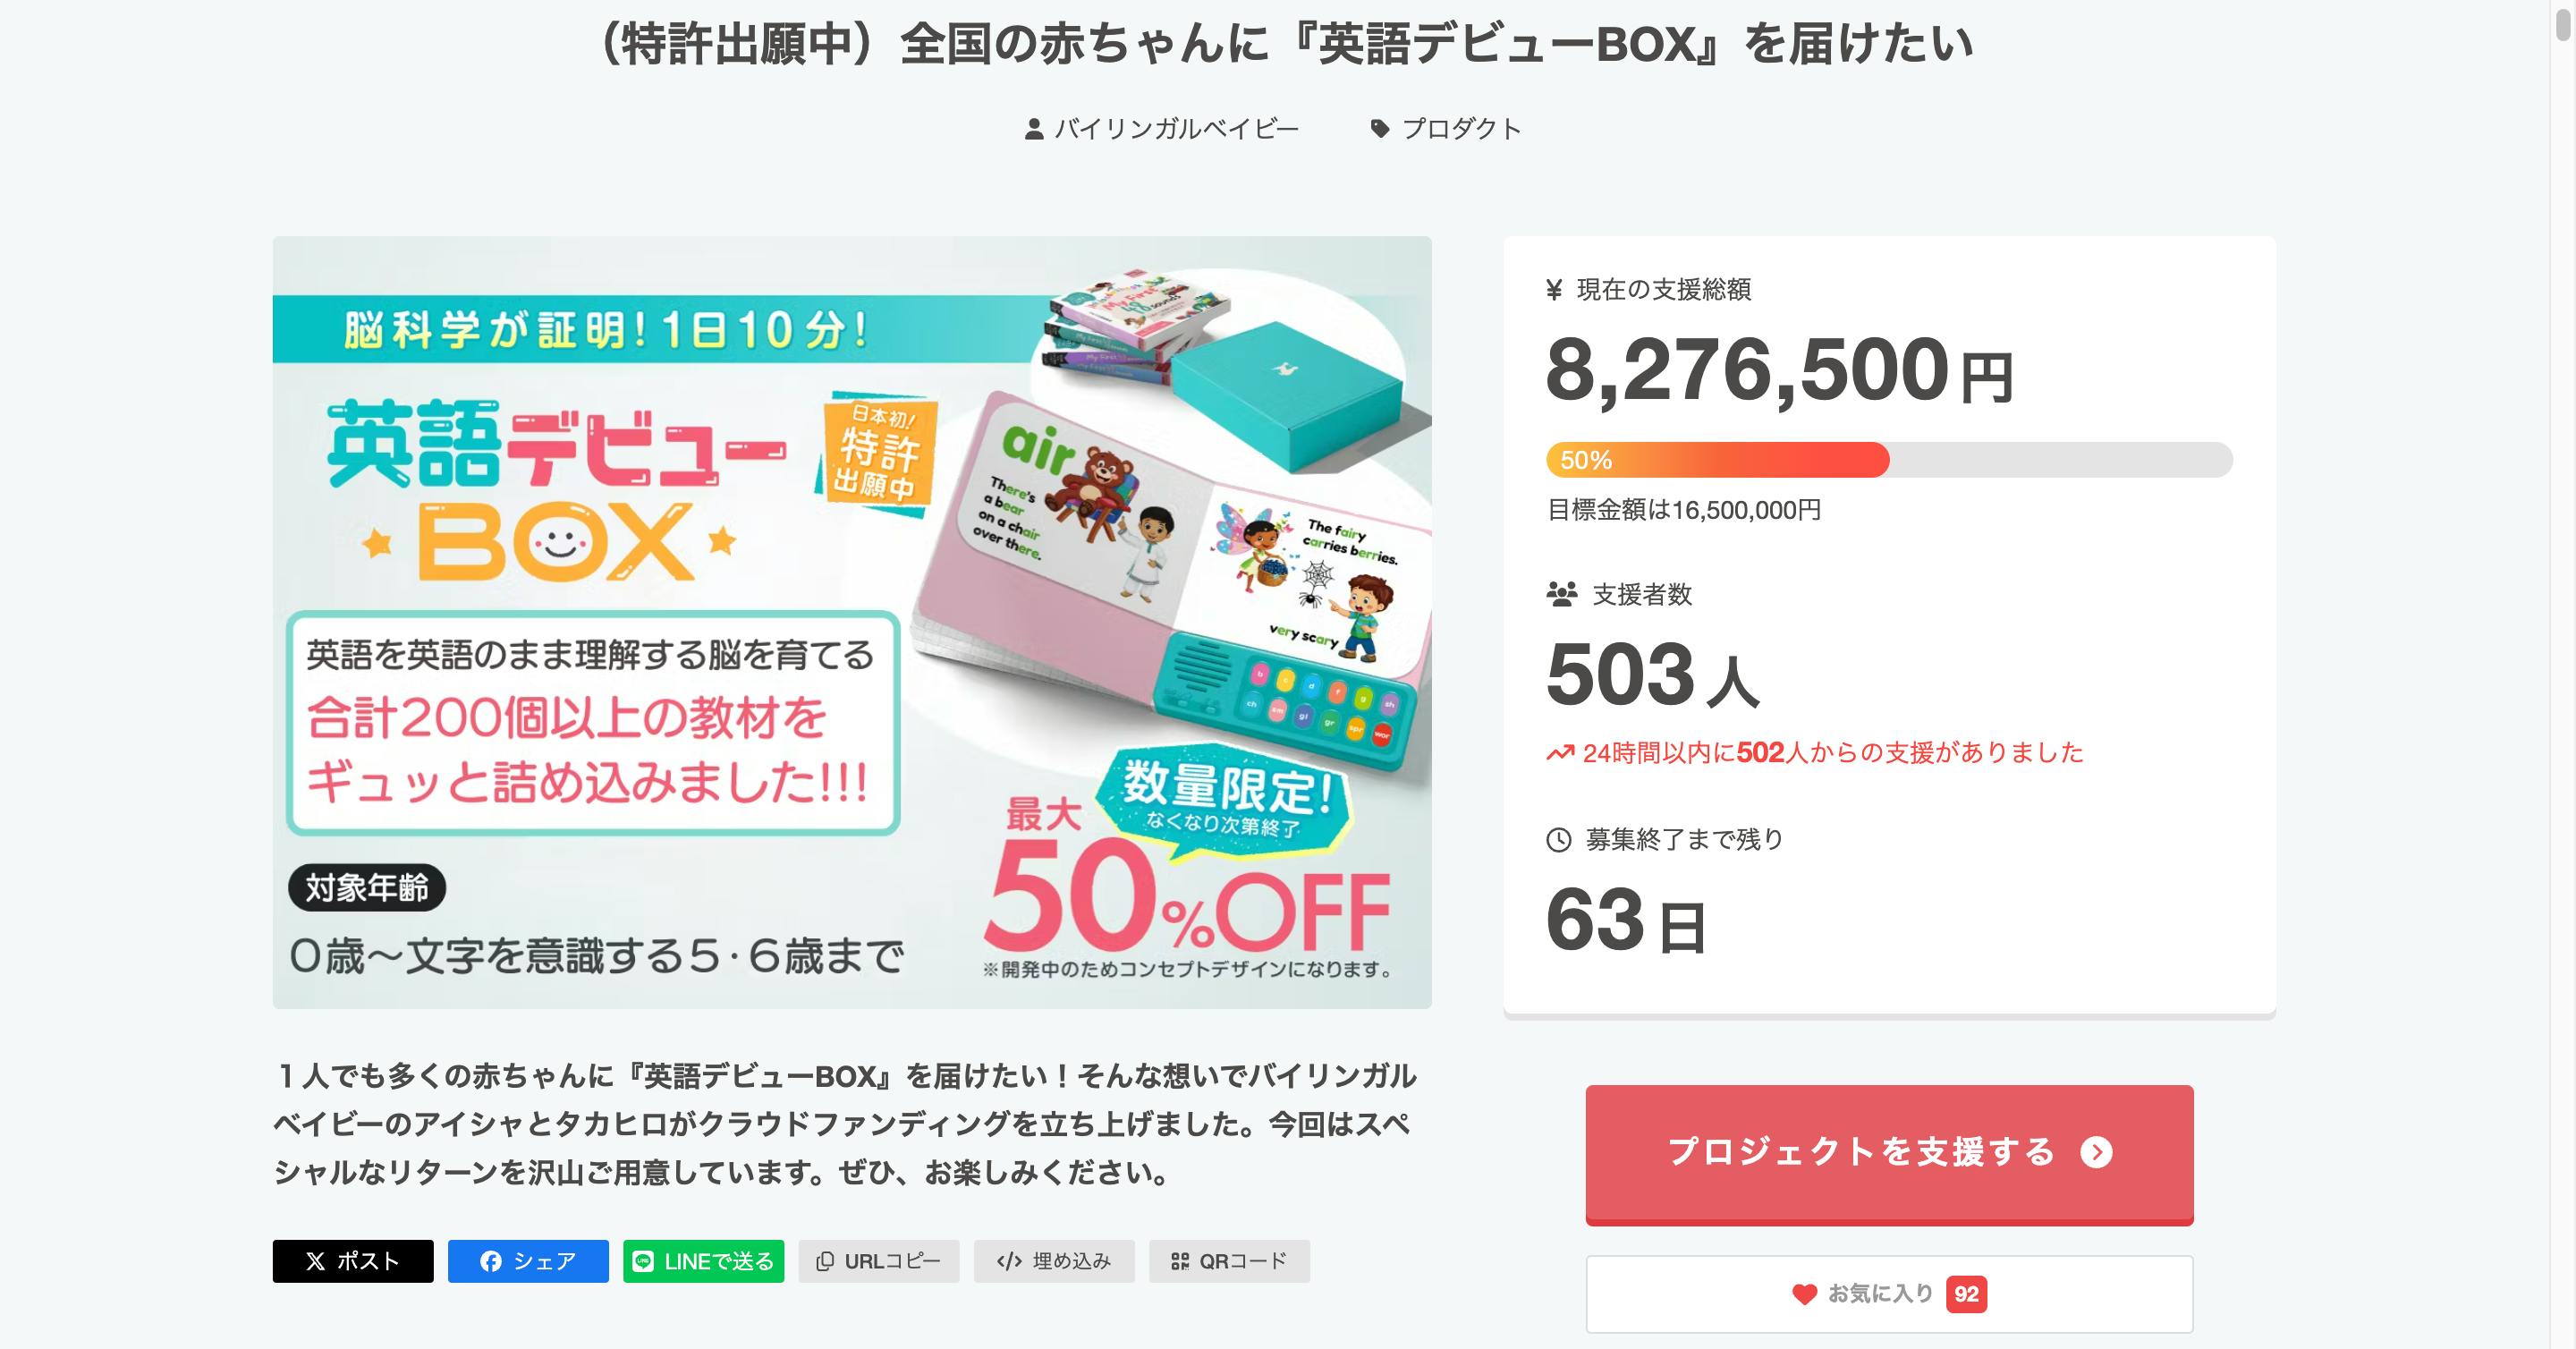Click the favorites count badge 92
Screen dimensions: 2576x1349
click(1966, 1294)
